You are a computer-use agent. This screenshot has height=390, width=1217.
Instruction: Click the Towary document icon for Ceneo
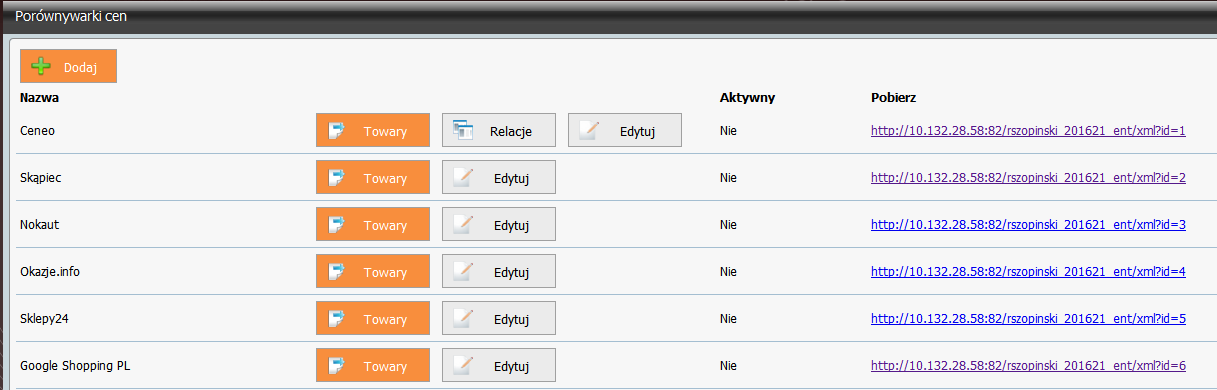(x=337, y=130)
